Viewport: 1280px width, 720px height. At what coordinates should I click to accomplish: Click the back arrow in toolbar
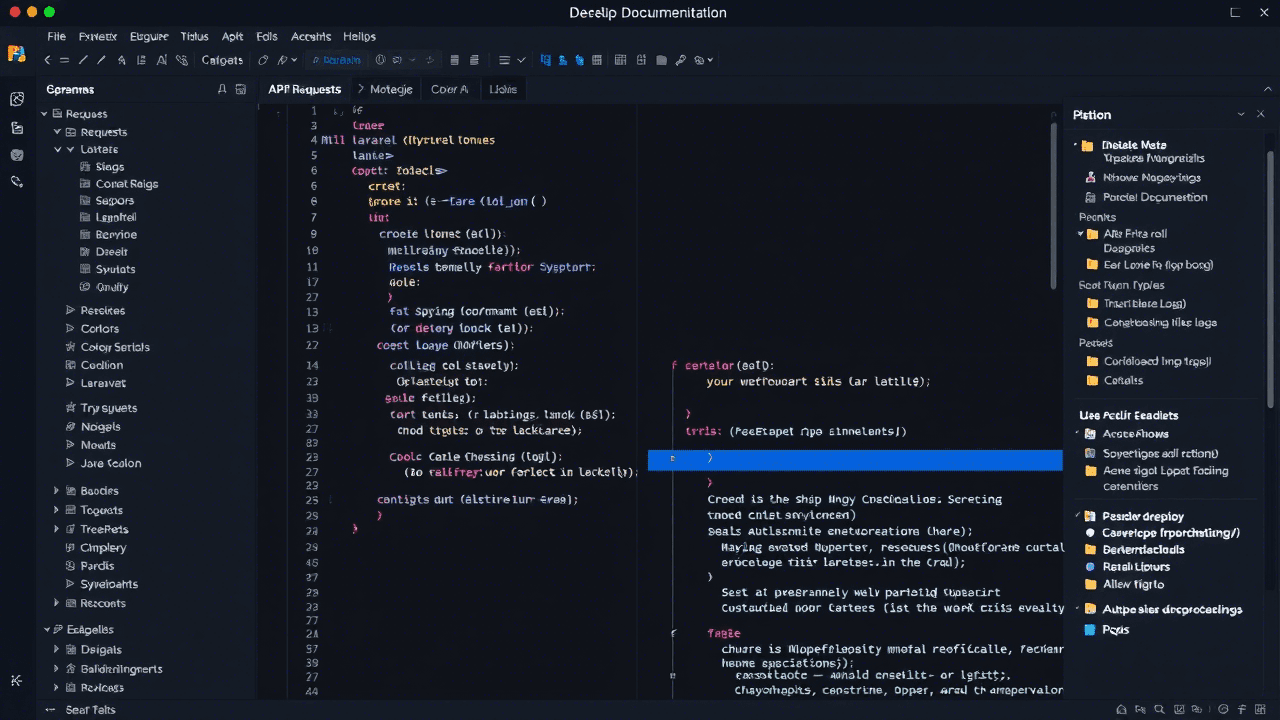click(x=47, y=60)
